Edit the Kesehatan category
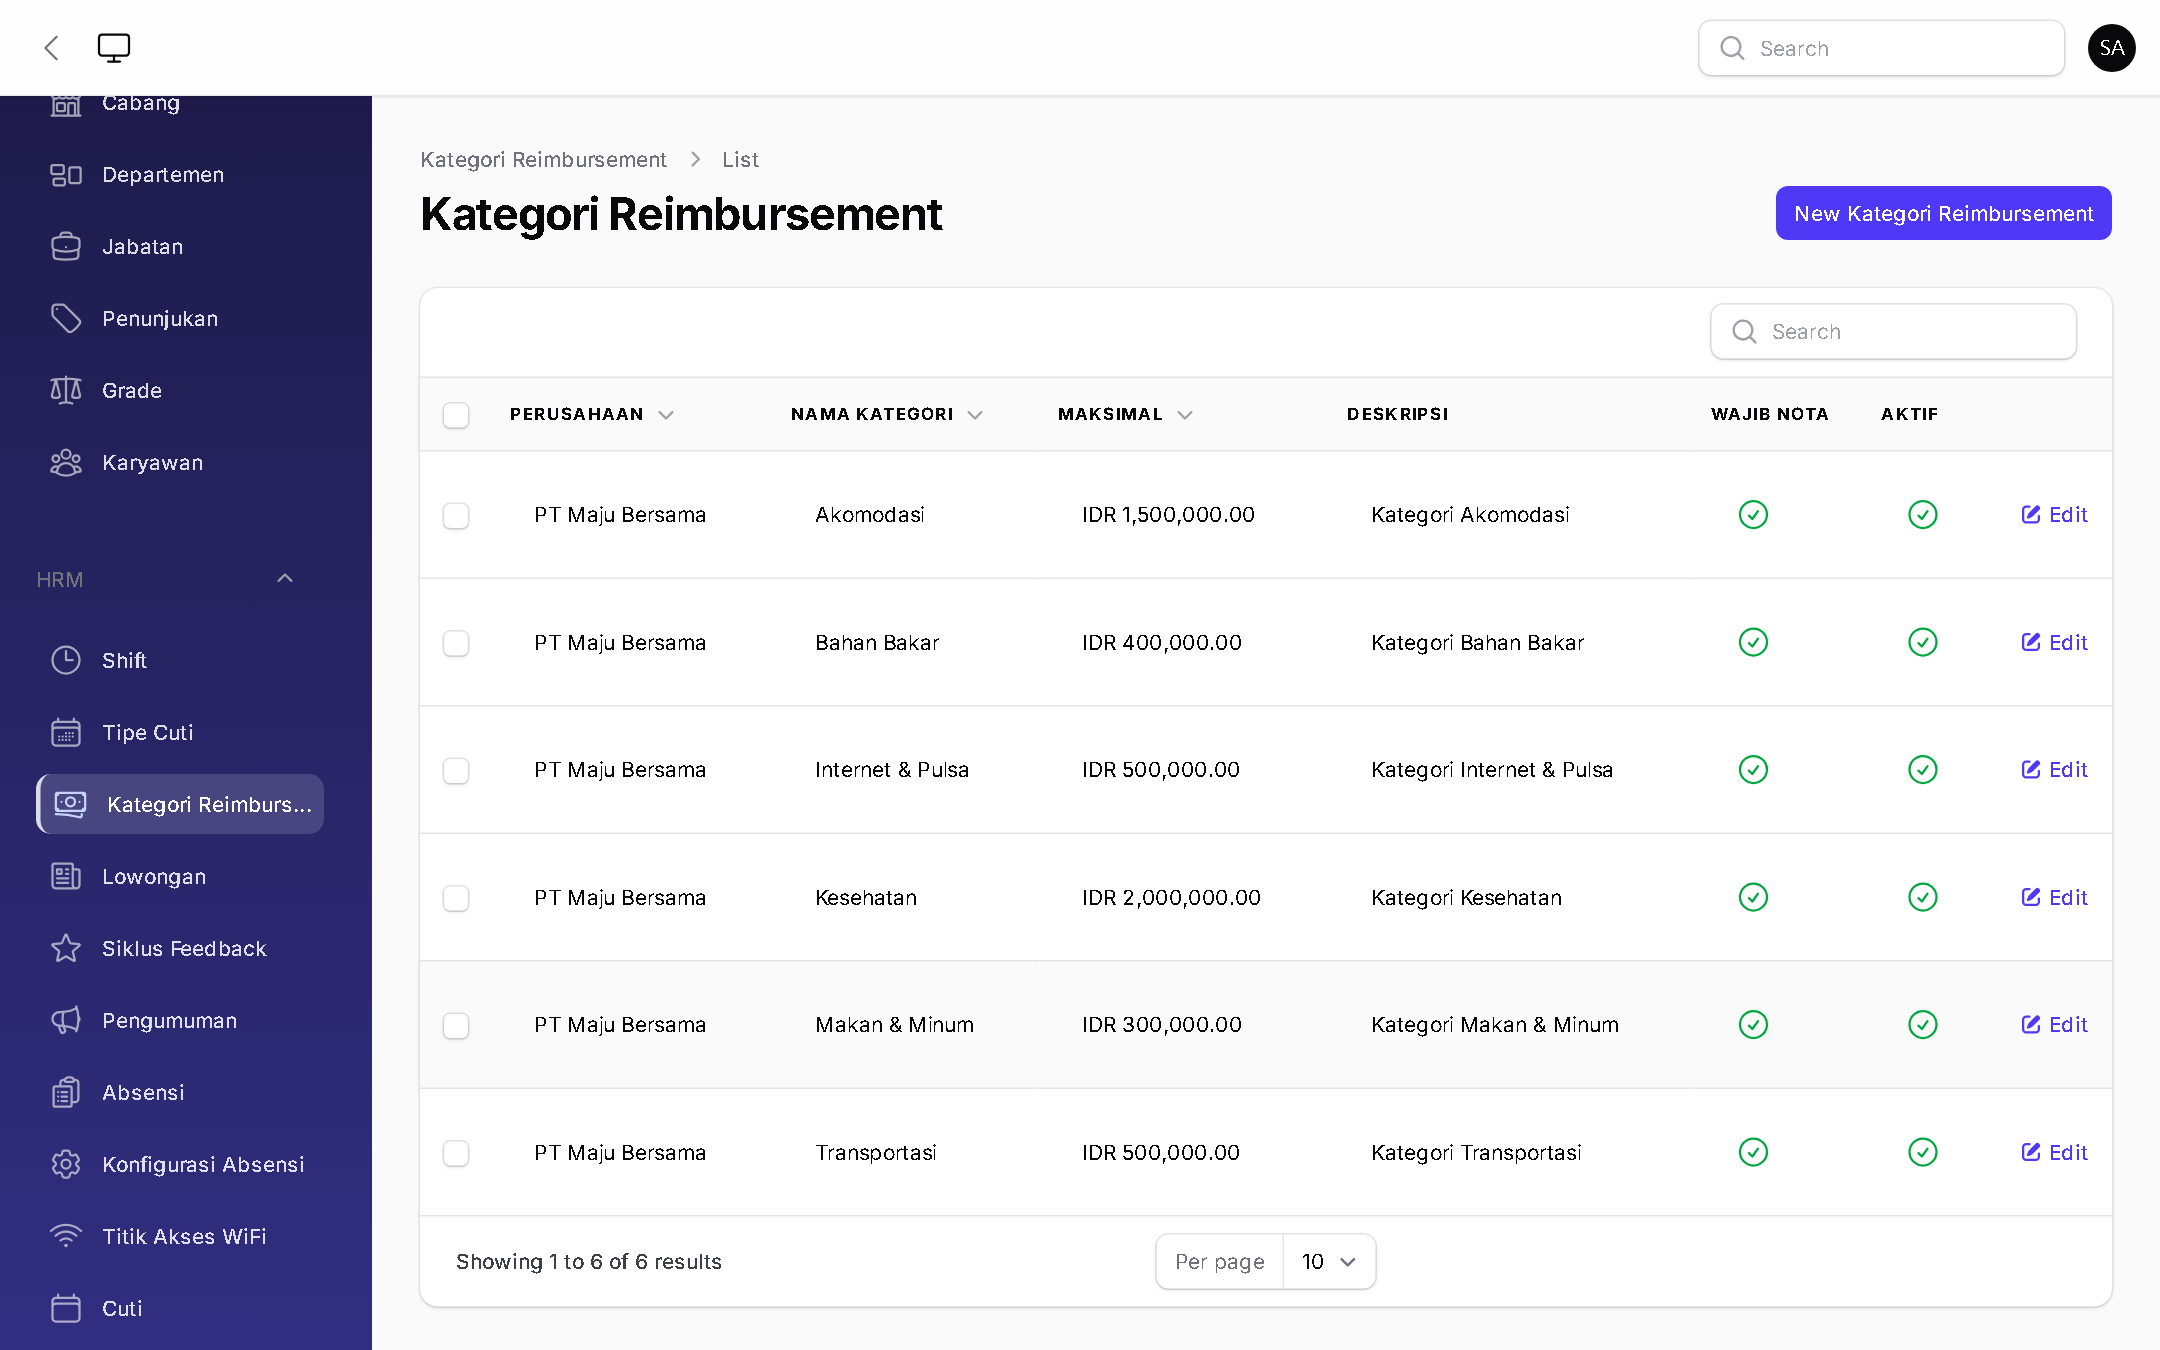The height and width of the screenshot is (1350, 2160). [x=2054, y=898]
